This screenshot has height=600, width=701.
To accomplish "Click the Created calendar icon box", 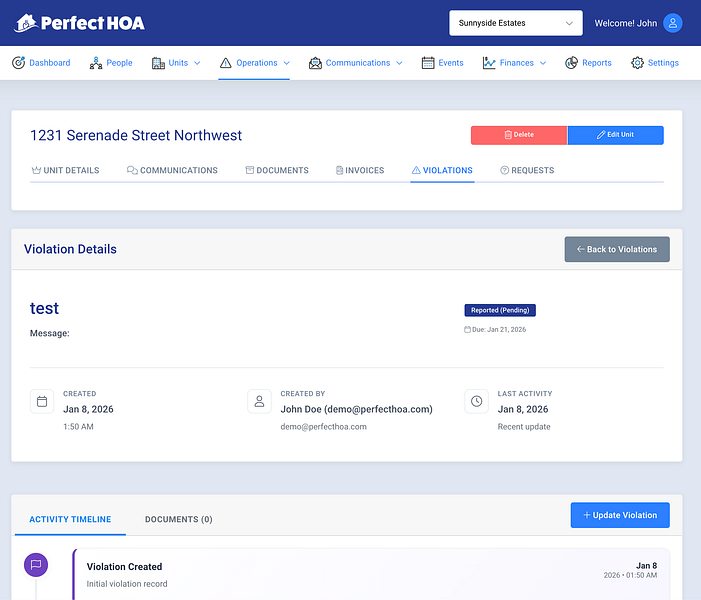I will pyautogui.click(x=42, y=401).
